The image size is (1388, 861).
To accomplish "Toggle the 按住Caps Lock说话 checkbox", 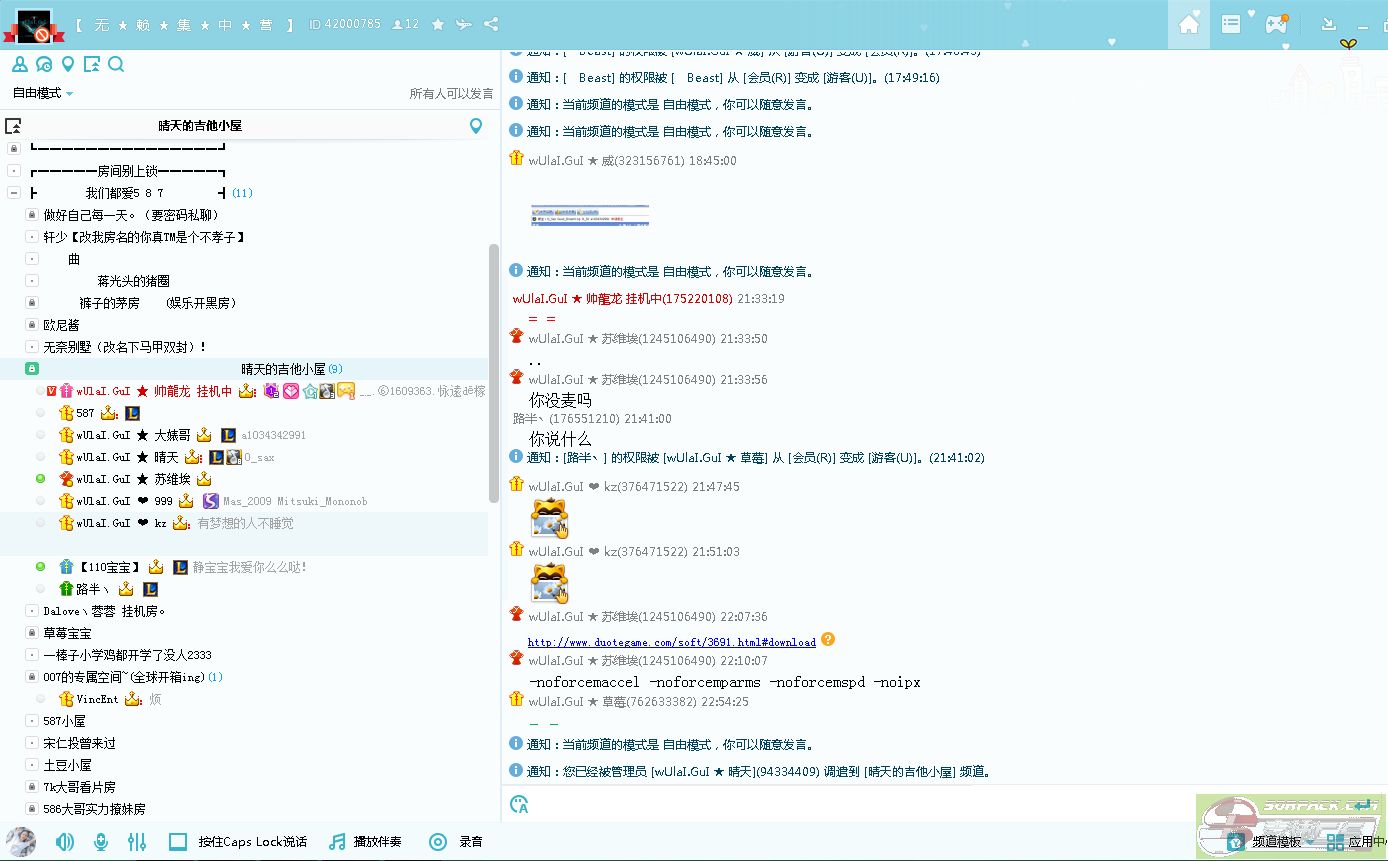I will [179, 842].
